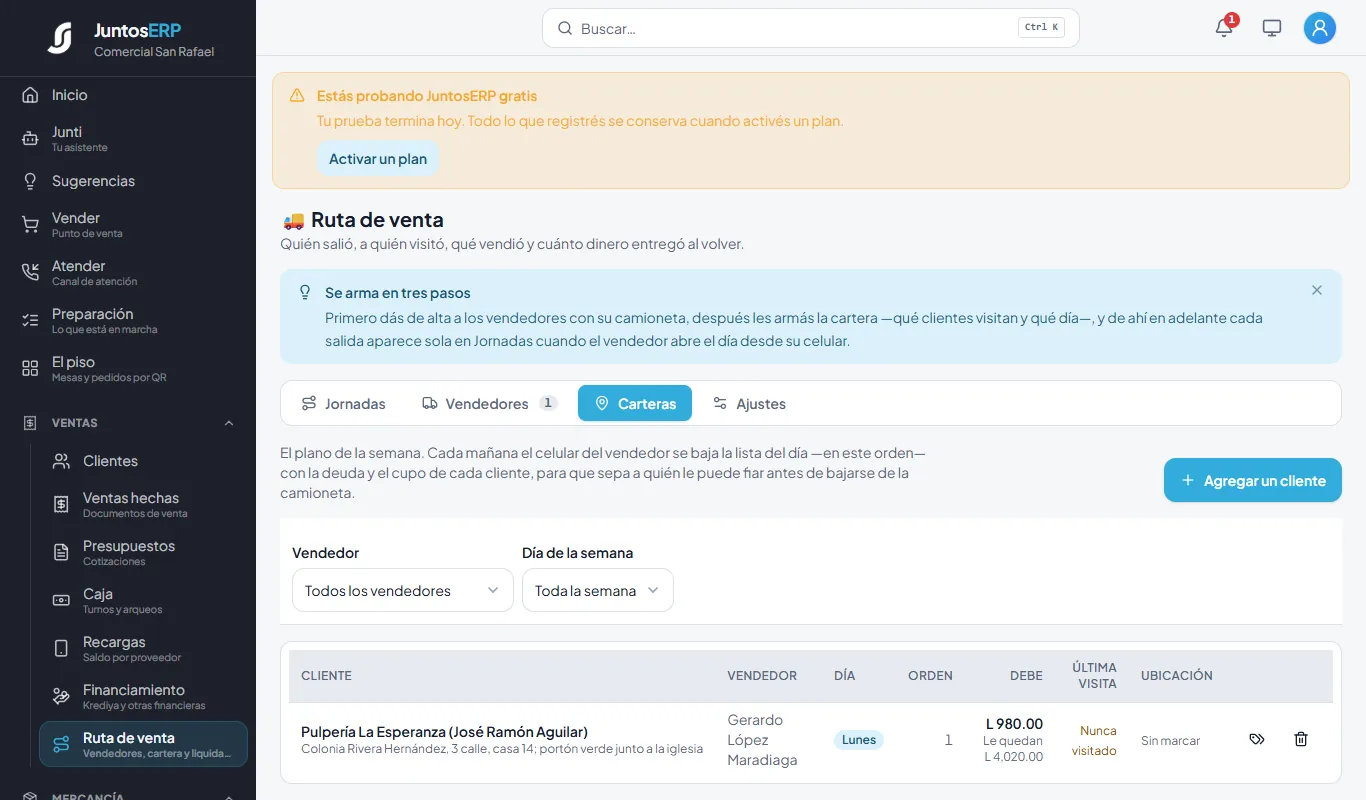
Task: Dismiss the three-step tip with X
Action: coord(1317,290)
